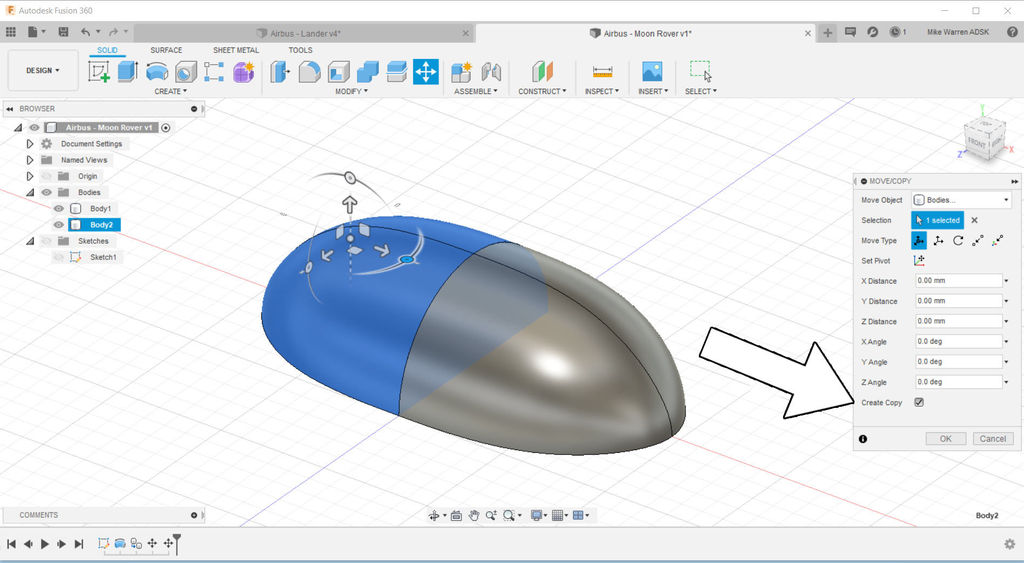The width and height of the screenshot is (1024, 563).
Task: Switch to the Surface tab
Action: (166, 50)
